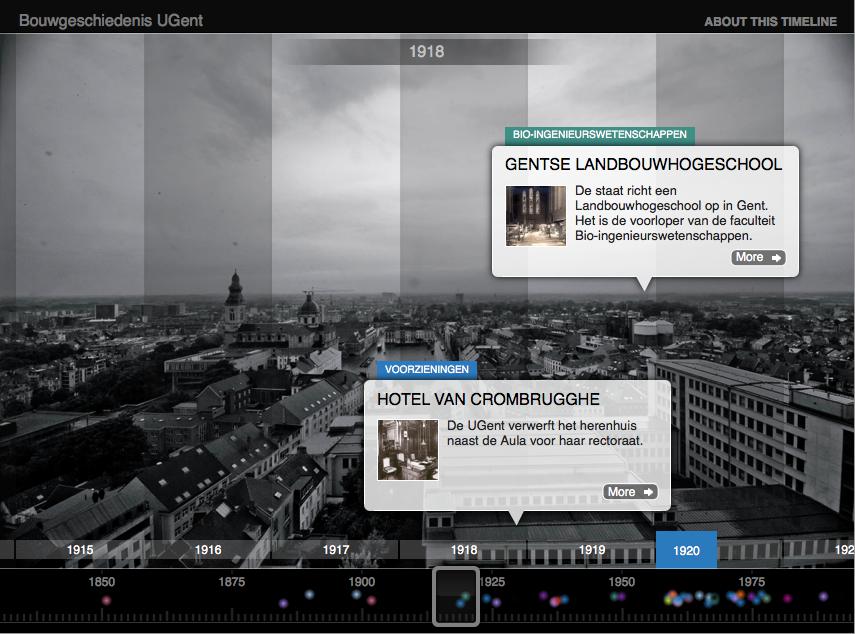The width and height of the screenshot is (855, 634).
Task: Jump to year 1917 on the year band
Action: [x=336, y=550]
